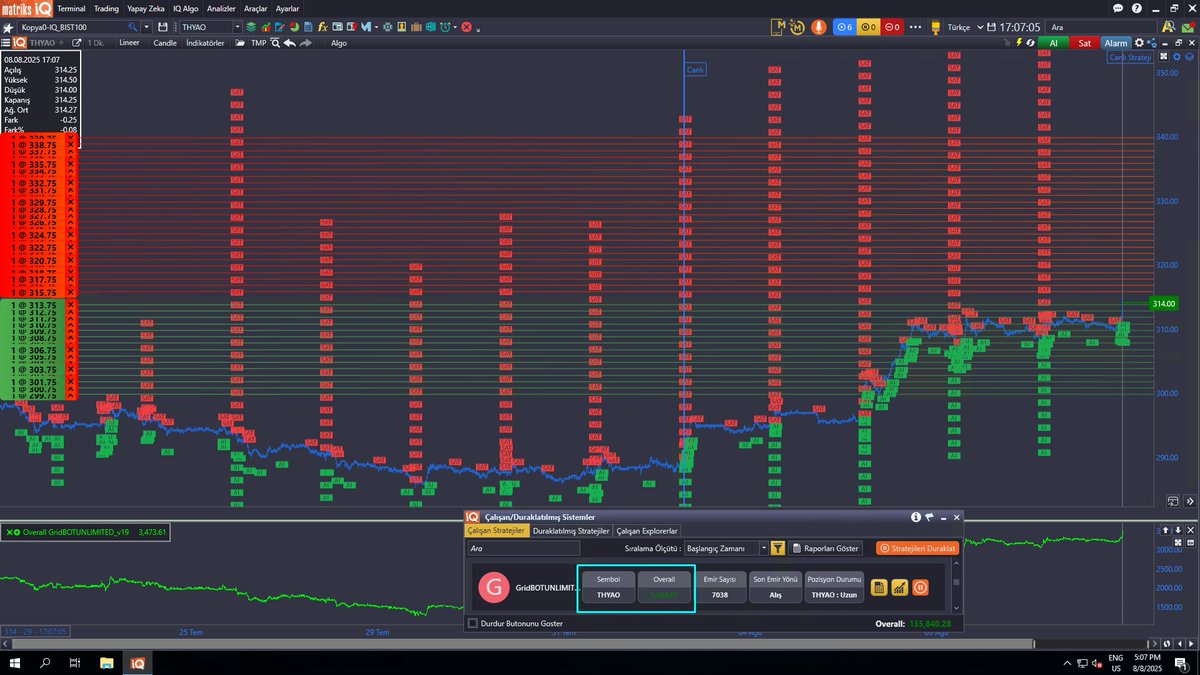The image size is (1200, 675).
Task: Open the Analizler menu
Action: point(221,8)
